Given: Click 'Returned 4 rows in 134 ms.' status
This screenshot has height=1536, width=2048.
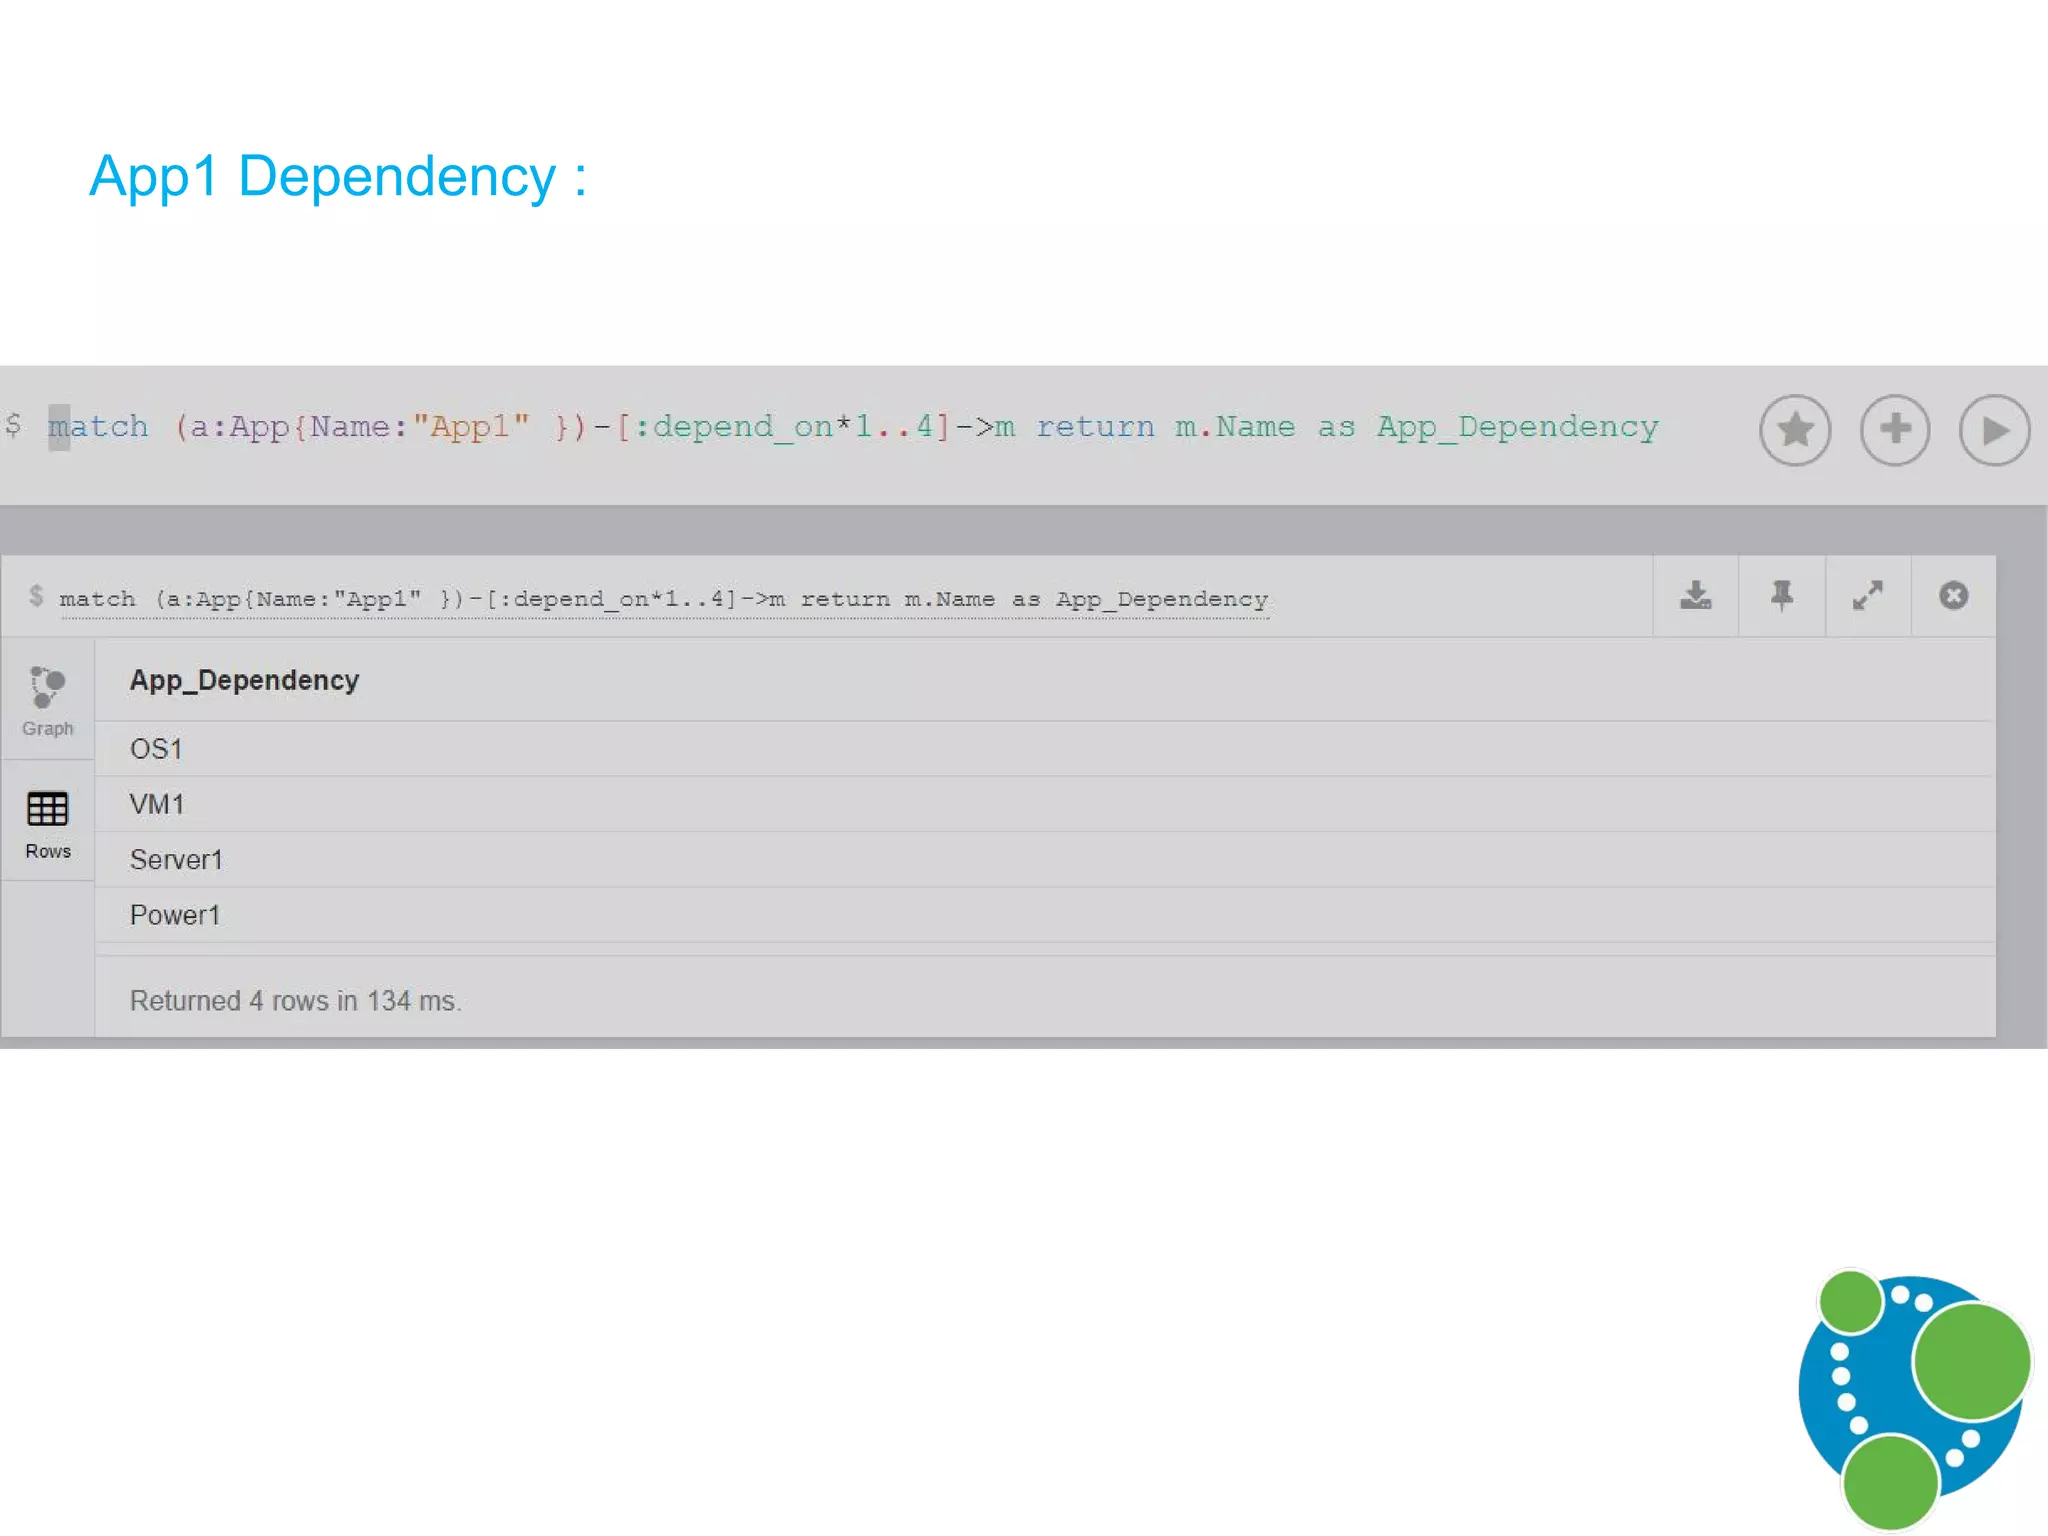Looking at the screenshot, I should pos(296,1001).
